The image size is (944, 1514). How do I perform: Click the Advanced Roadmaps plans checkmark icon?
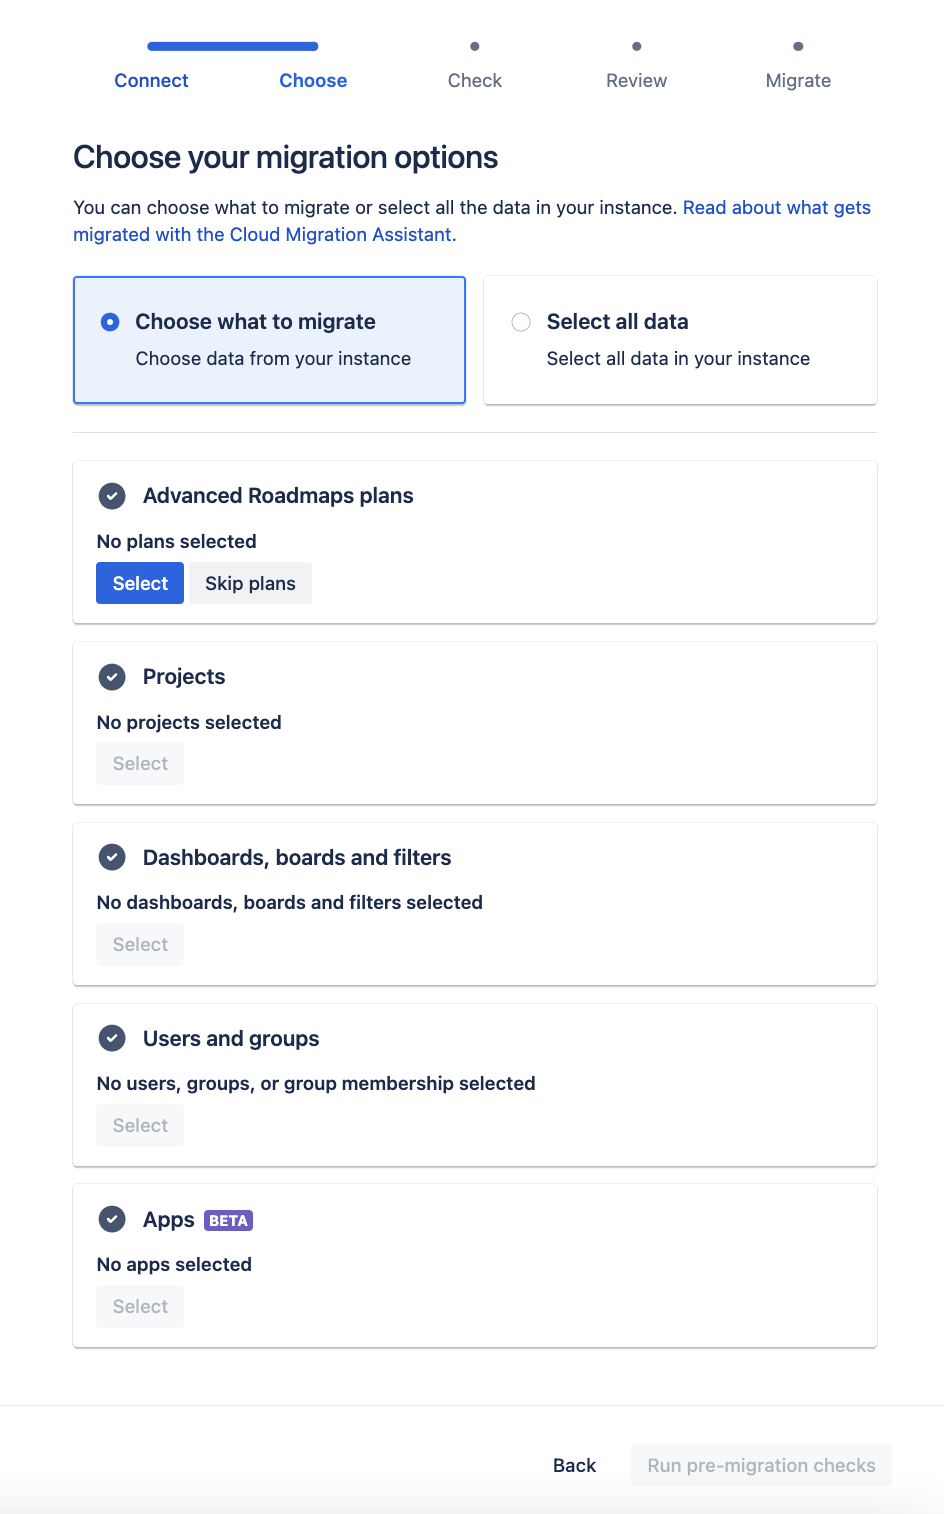112,496
